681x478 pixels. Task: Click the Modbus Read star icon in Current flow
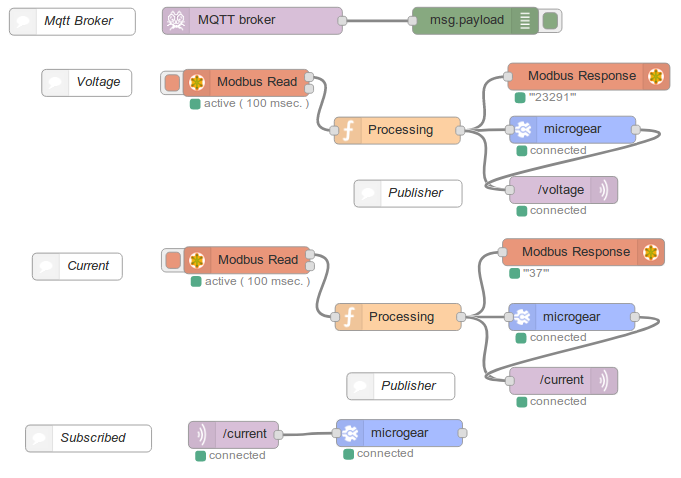(198, 260)
